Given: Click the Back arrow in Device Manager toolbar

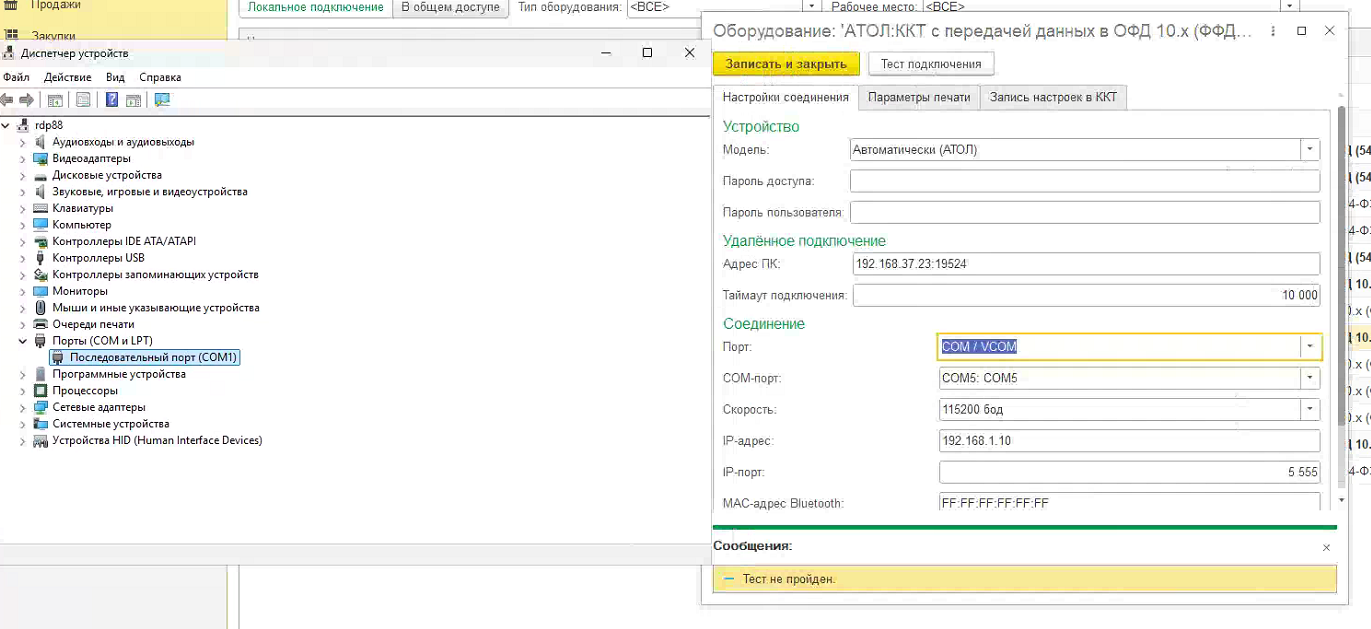Looking at the screenshot, I should pos(8,100).
